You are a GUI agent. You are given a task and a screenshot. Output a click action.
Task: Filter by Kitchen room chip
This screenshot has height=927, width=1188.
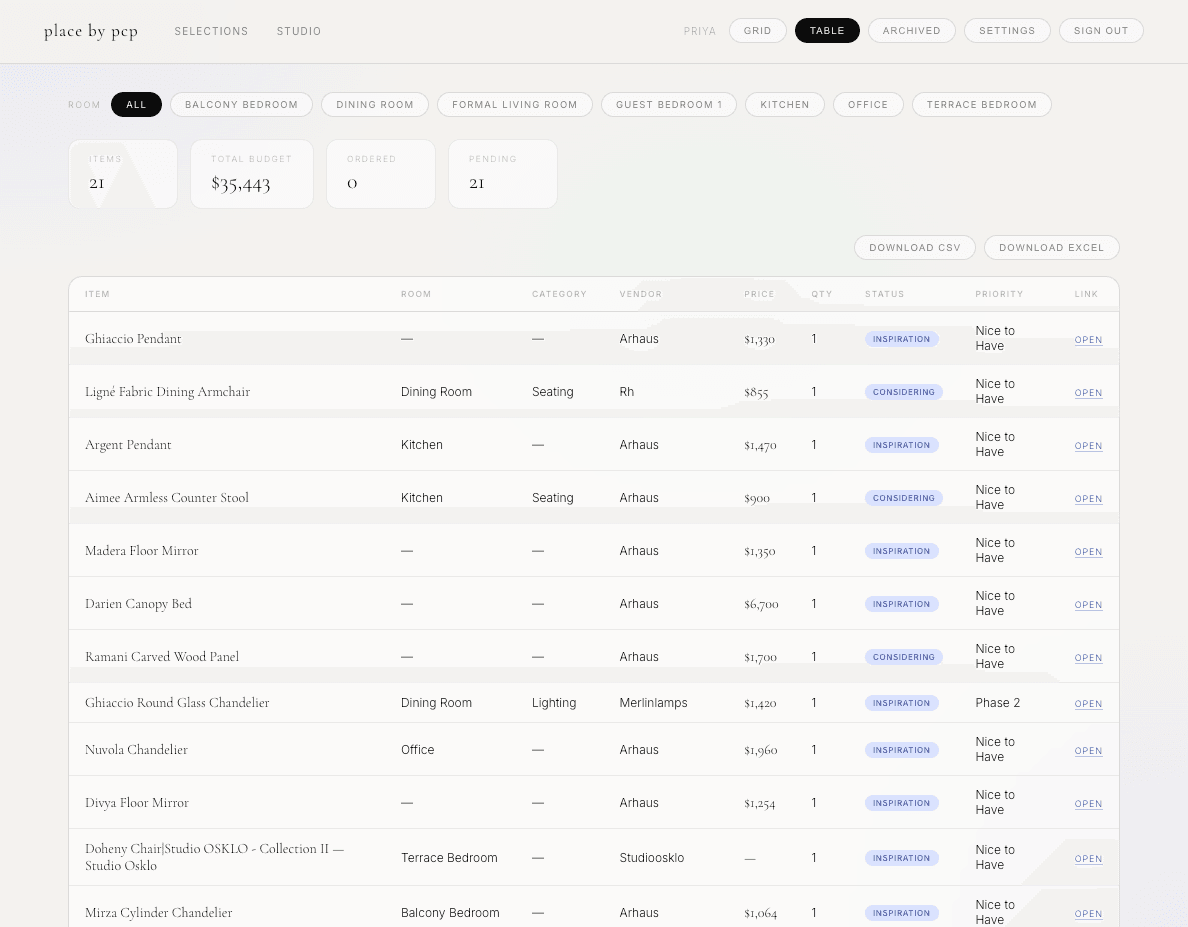point(785,105)
